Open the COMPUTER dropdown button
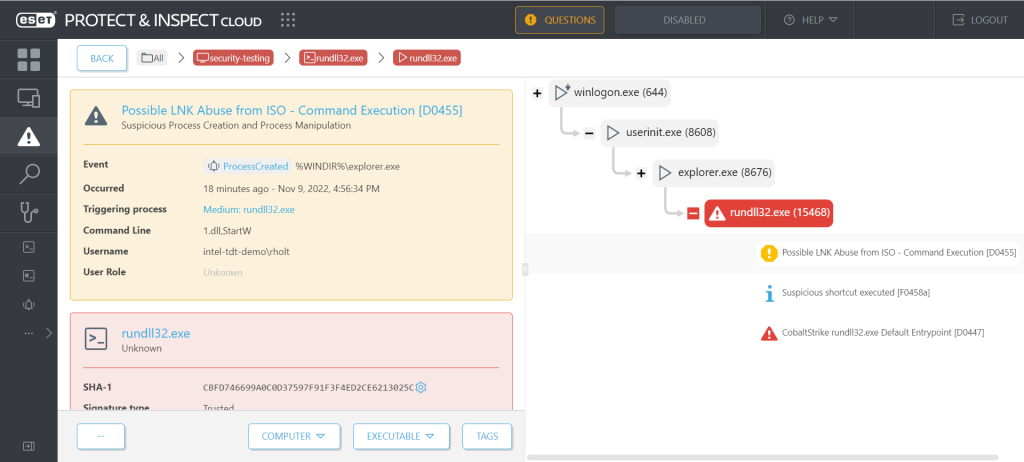This screenshot has height=462, width=1024. pos(295,437)
